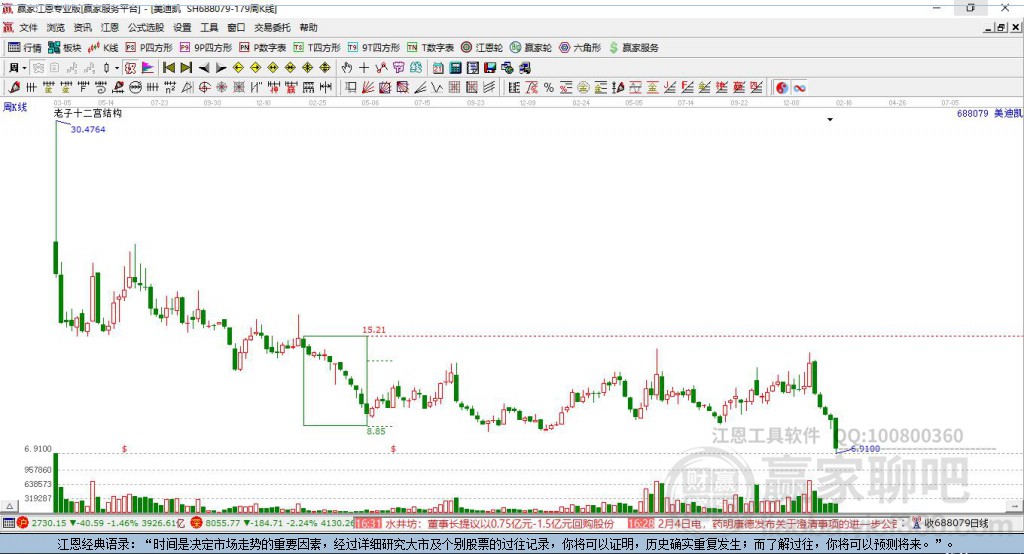
Task: Select the red polyline drawing tool
Action: coord(381,68)
